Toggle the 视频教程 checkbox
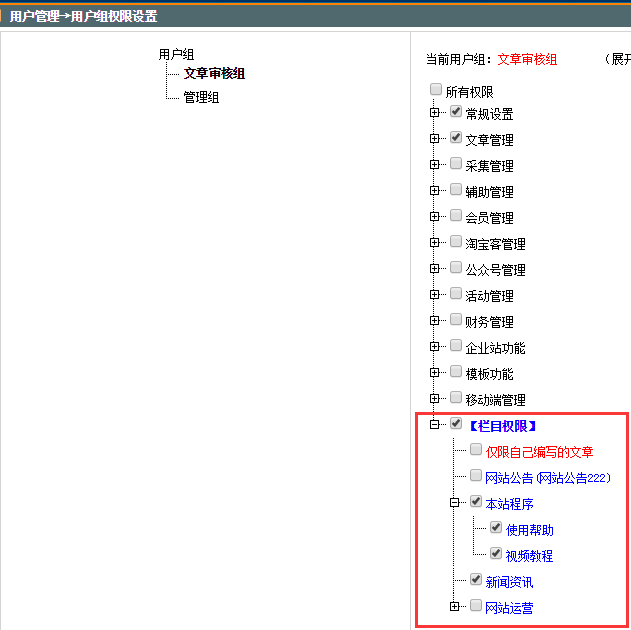 click(x=496, y=554)
